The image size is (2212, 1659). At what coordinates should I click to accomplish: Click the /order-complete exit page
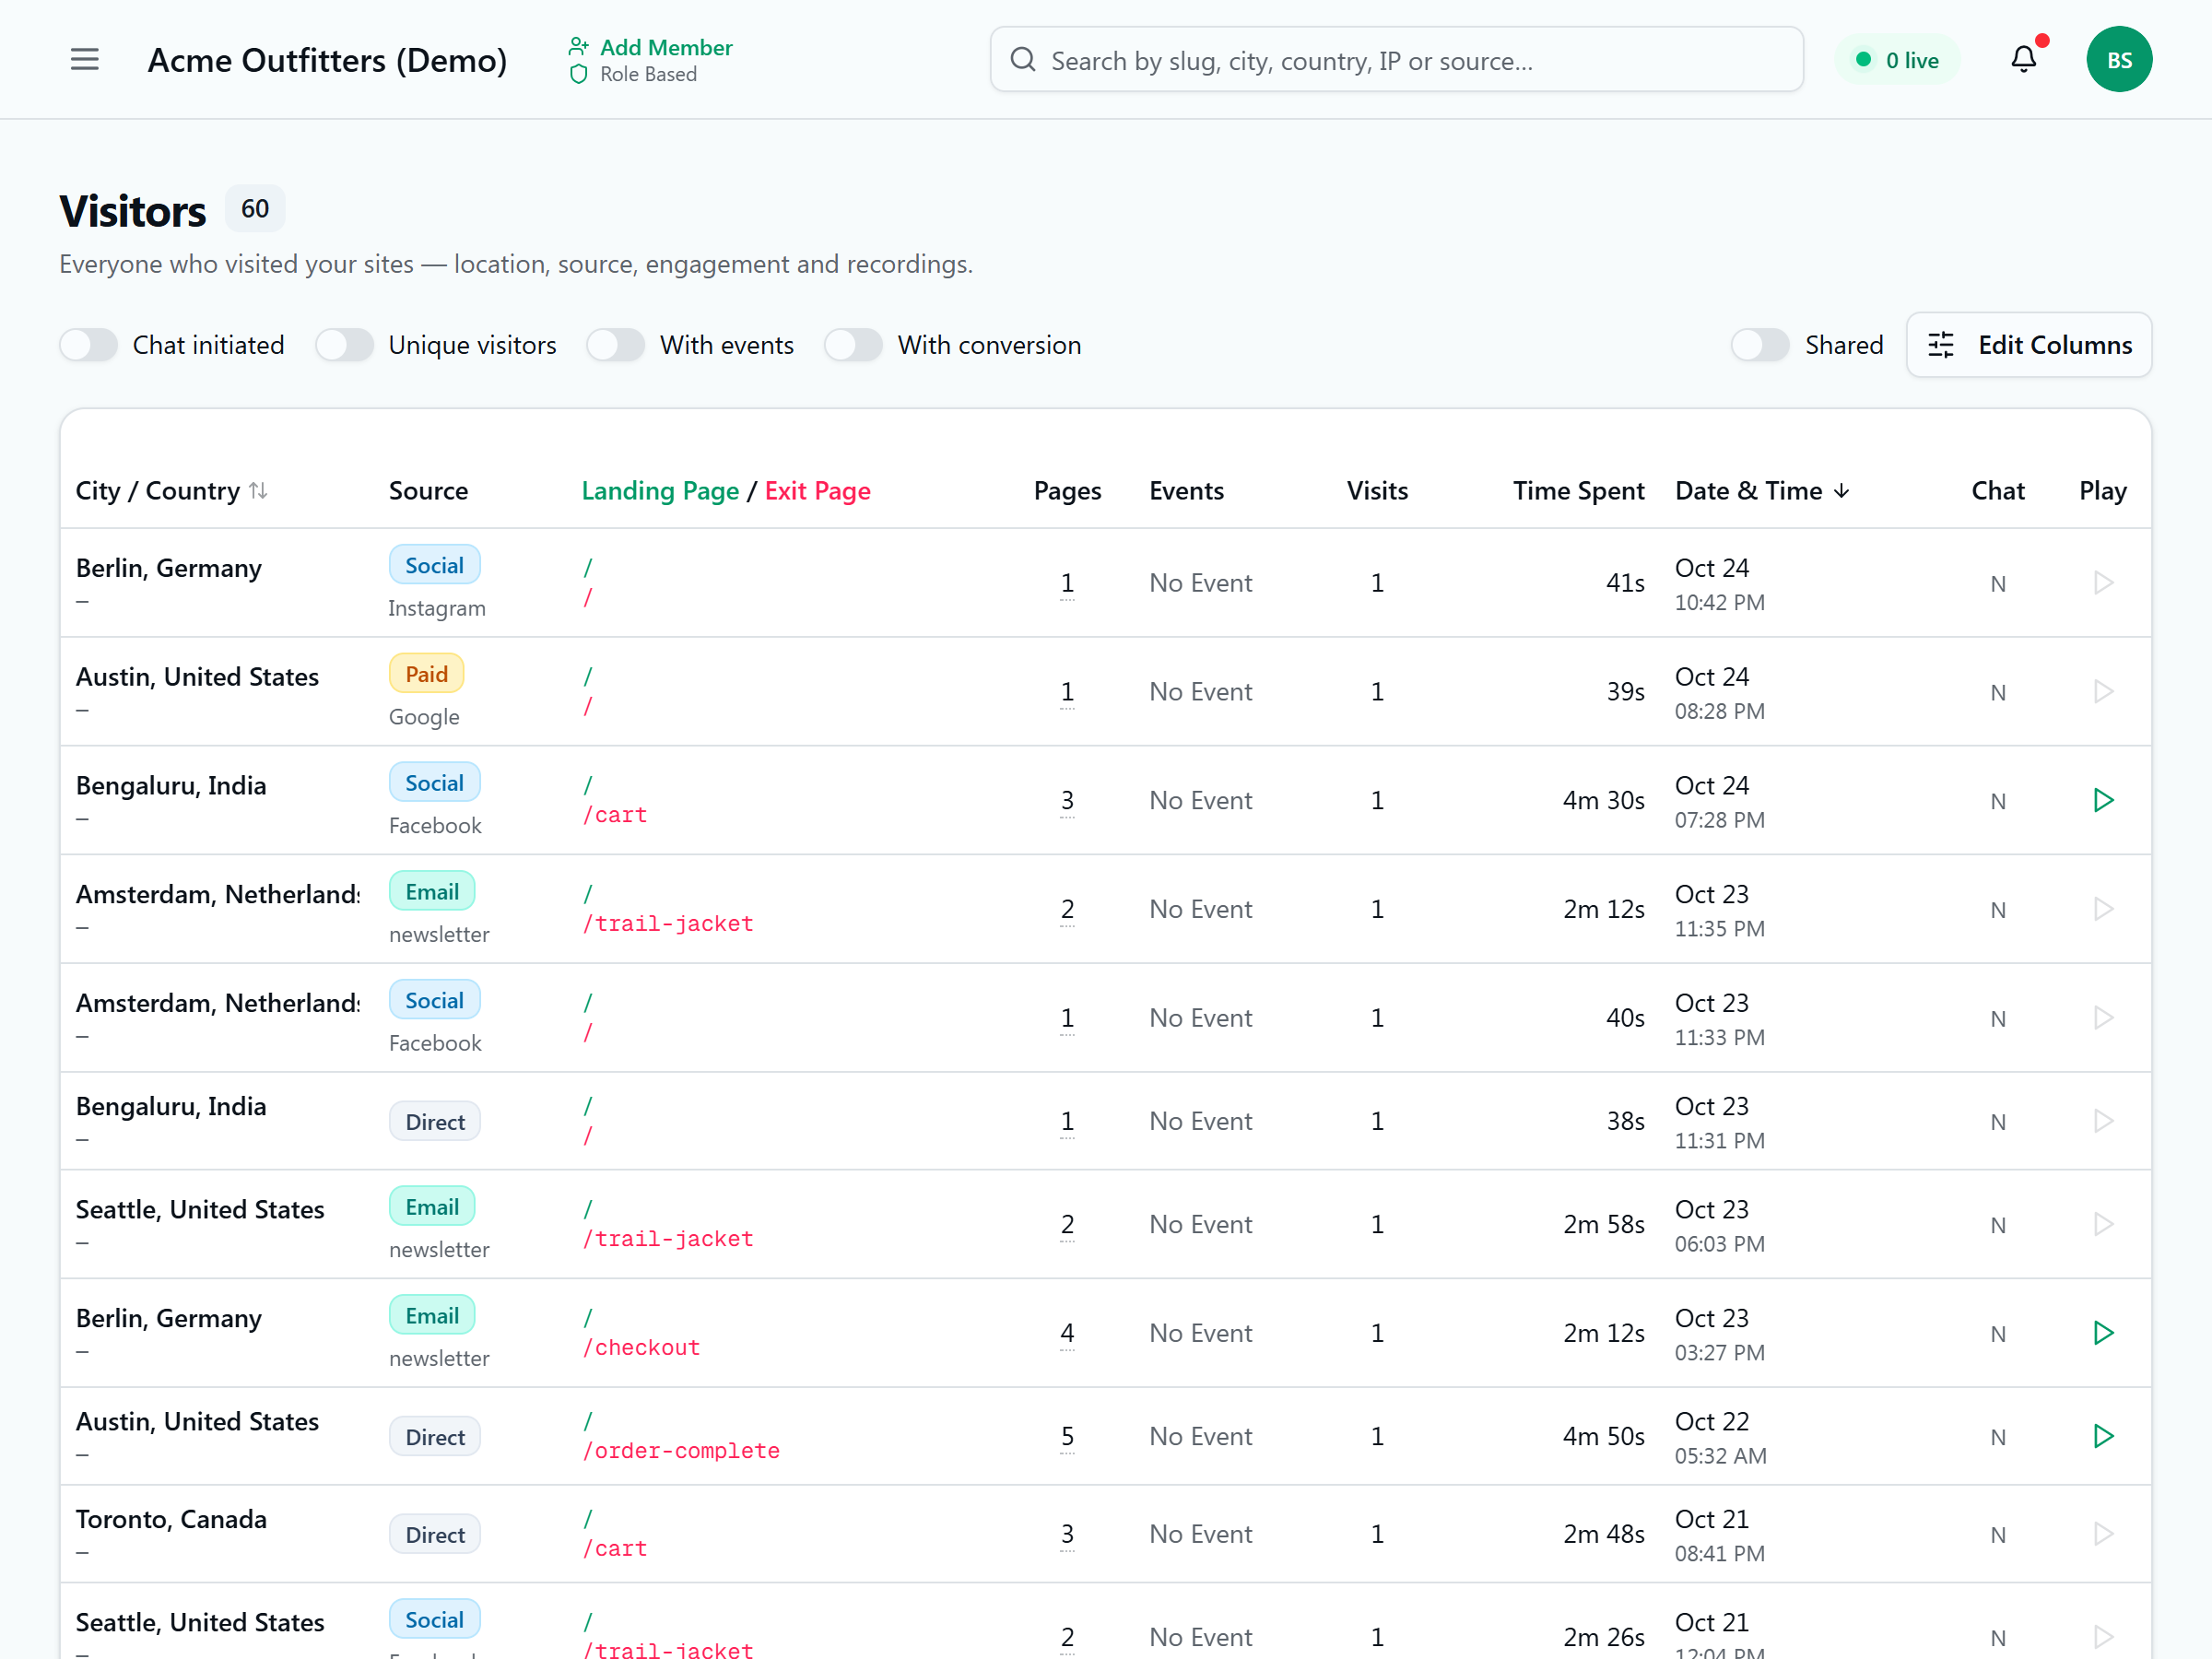tap(682, 1451)
